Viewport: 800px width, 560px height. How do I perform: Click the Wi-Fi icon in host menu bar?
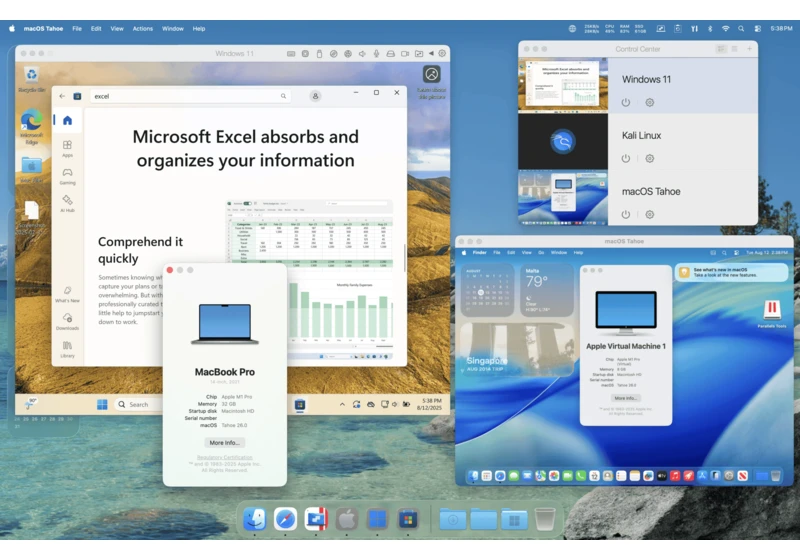click(725, 29)
